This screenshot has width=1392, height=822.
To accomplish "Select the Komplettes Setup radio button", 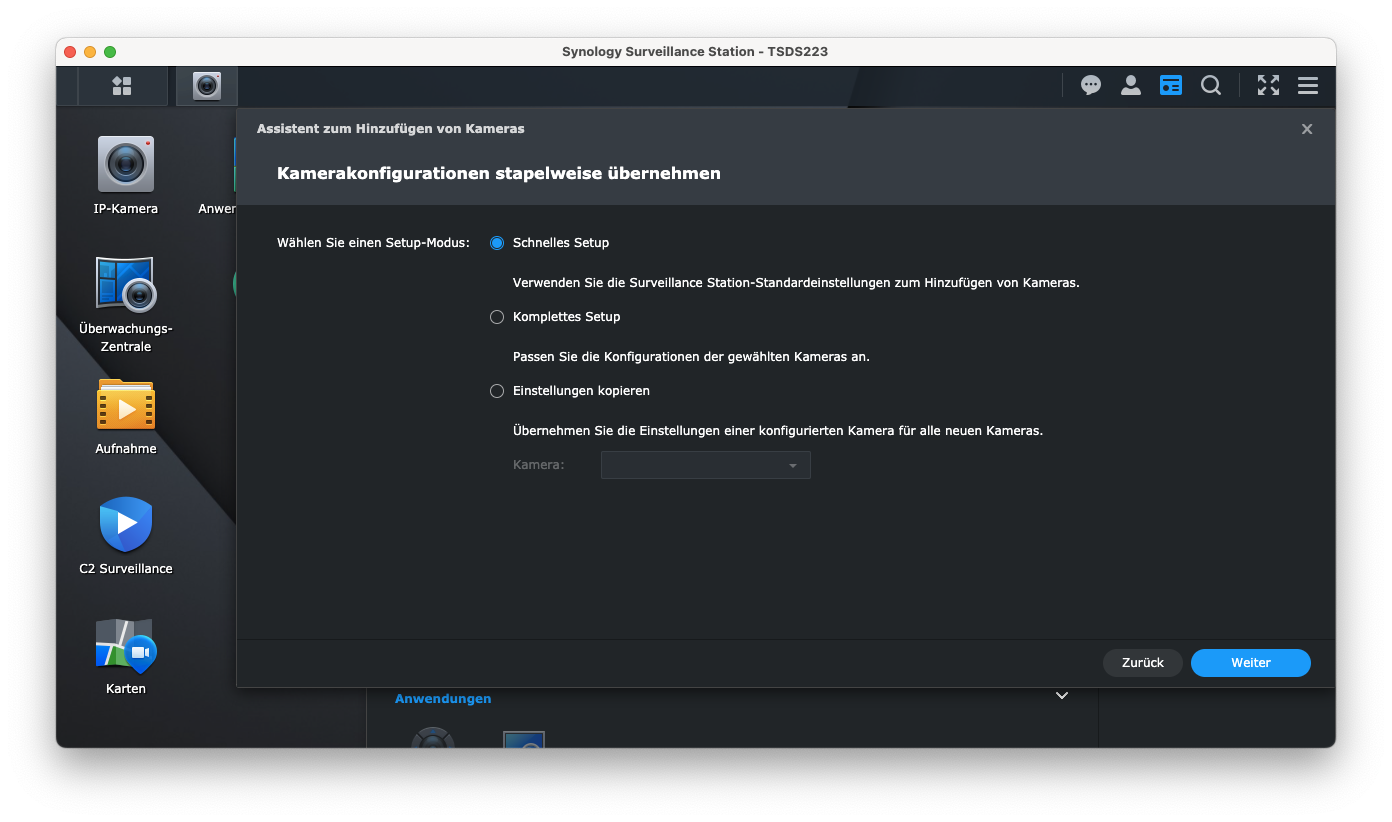I will (497, 317).
